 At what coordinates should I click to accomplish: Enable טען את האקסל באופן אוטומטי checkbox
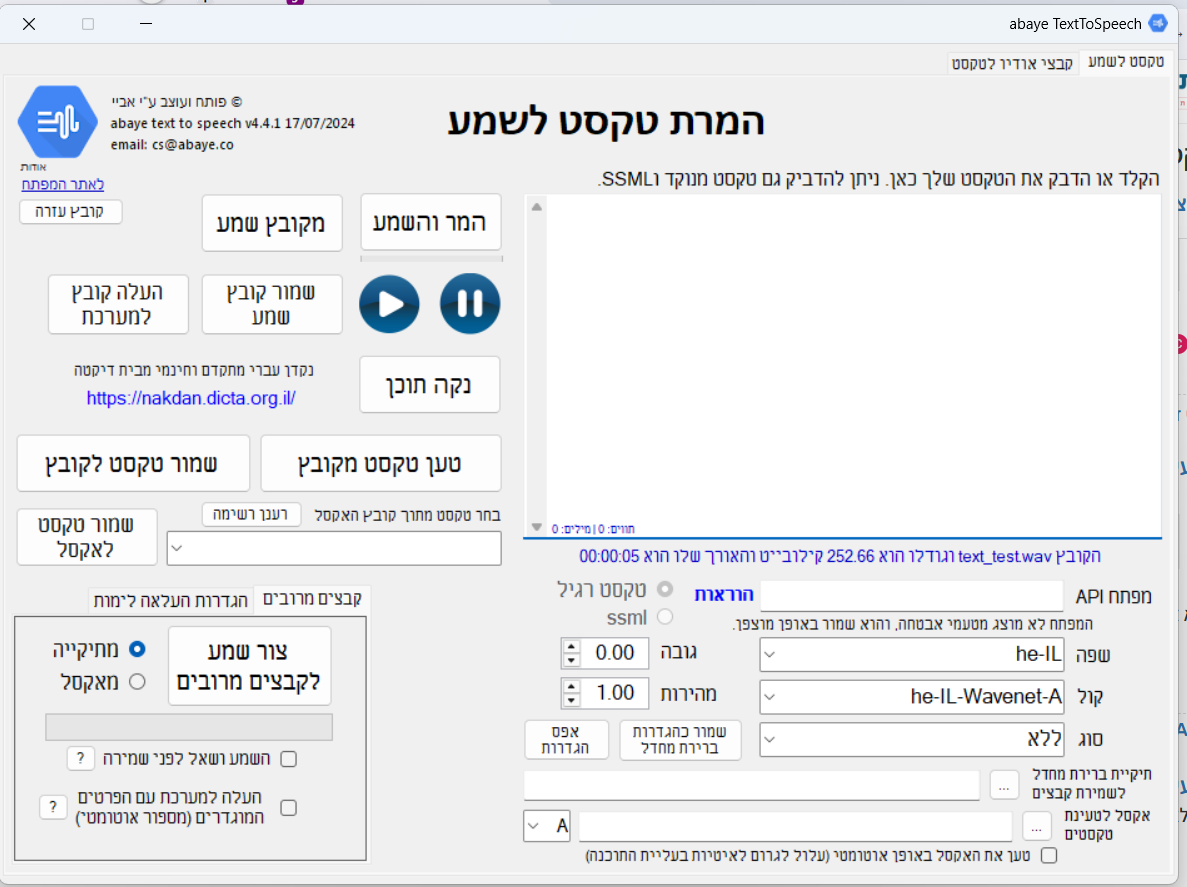coord(1048,855)
